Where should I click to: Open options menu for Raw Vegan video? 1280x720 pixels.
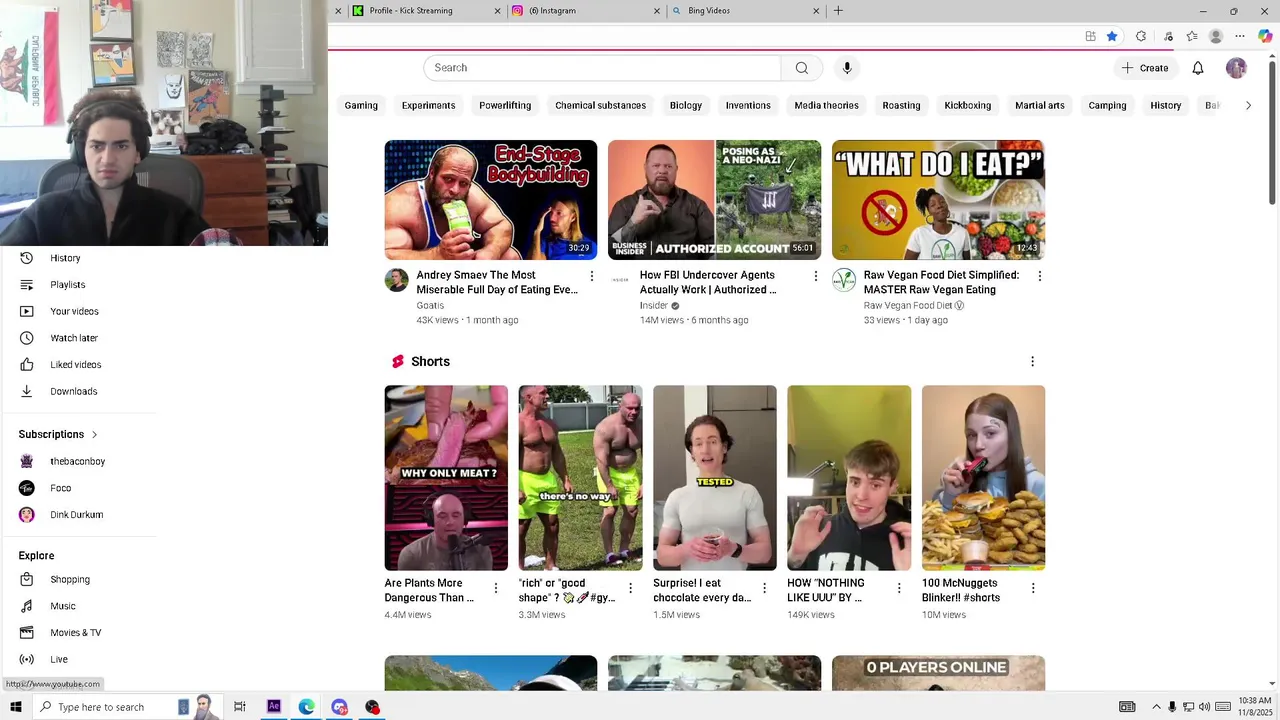(x=1040, y=276)
